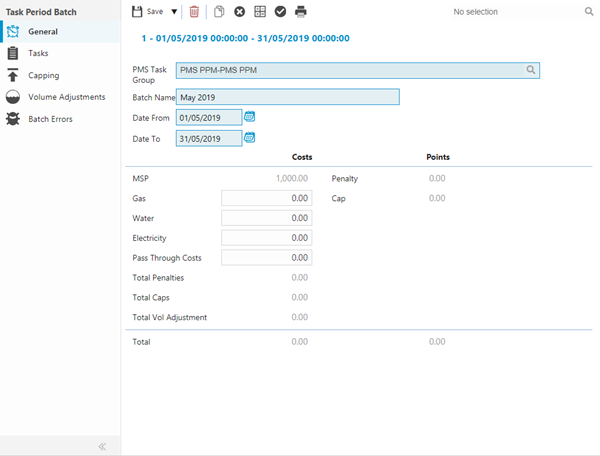Switch to the Tasks section
Screen dimensions: 600x456
pyautogui.click(x=38, y=53)
